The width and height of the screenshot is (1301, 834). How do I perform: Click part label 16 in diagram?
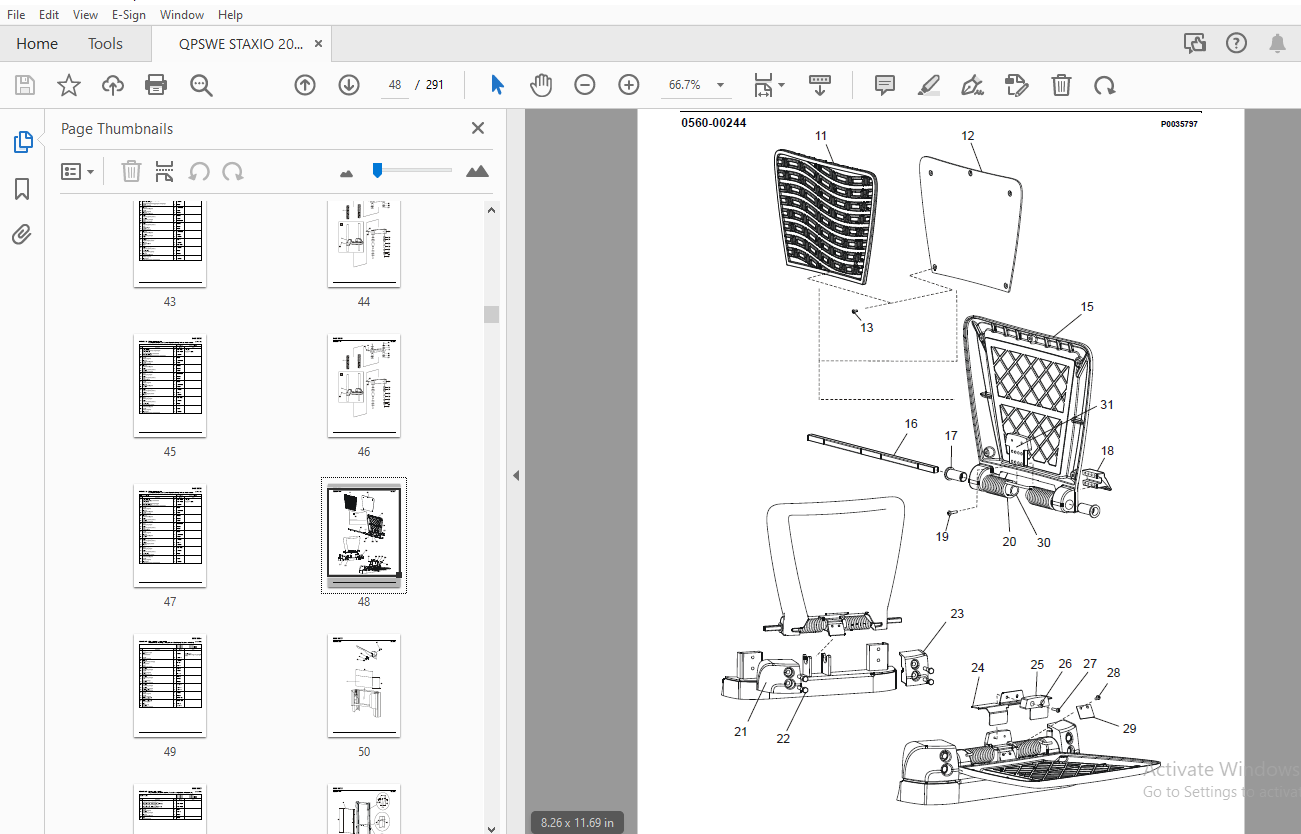[x=910, y=424]
